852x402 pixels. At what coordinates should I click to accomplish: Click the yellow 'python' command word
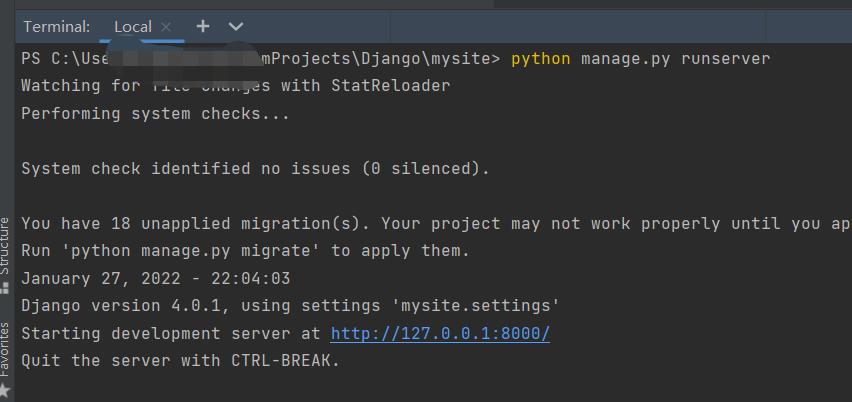coord(540,59)
